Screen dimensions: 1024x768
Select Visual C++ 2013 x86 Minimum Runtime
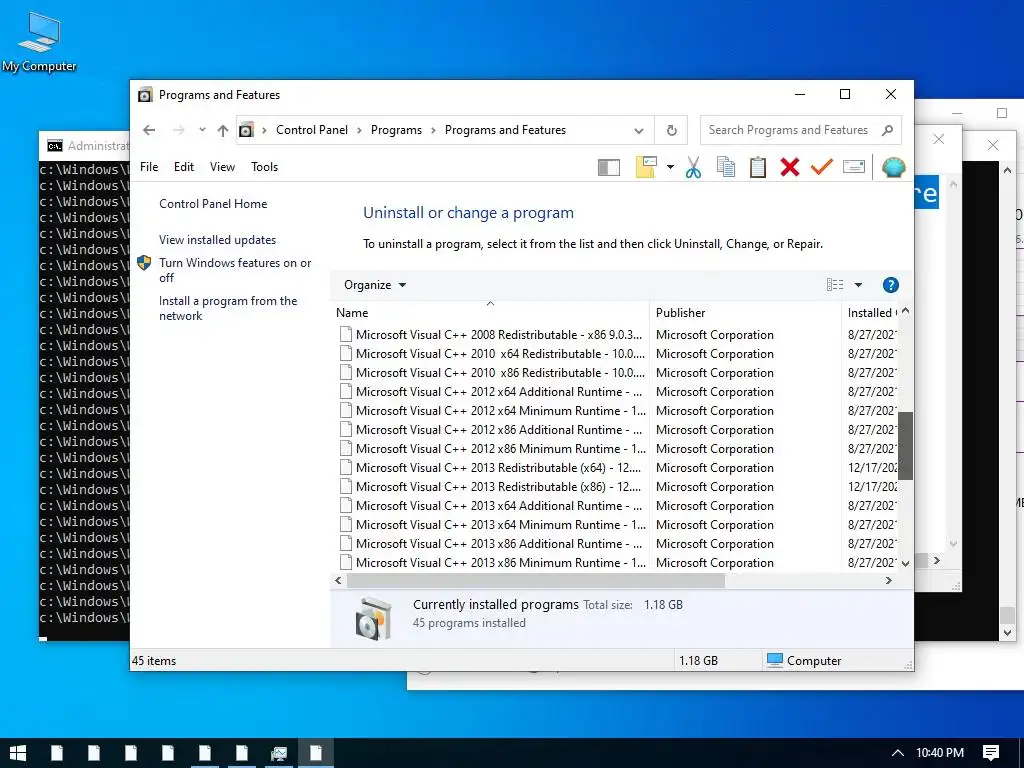click(617, 562)
